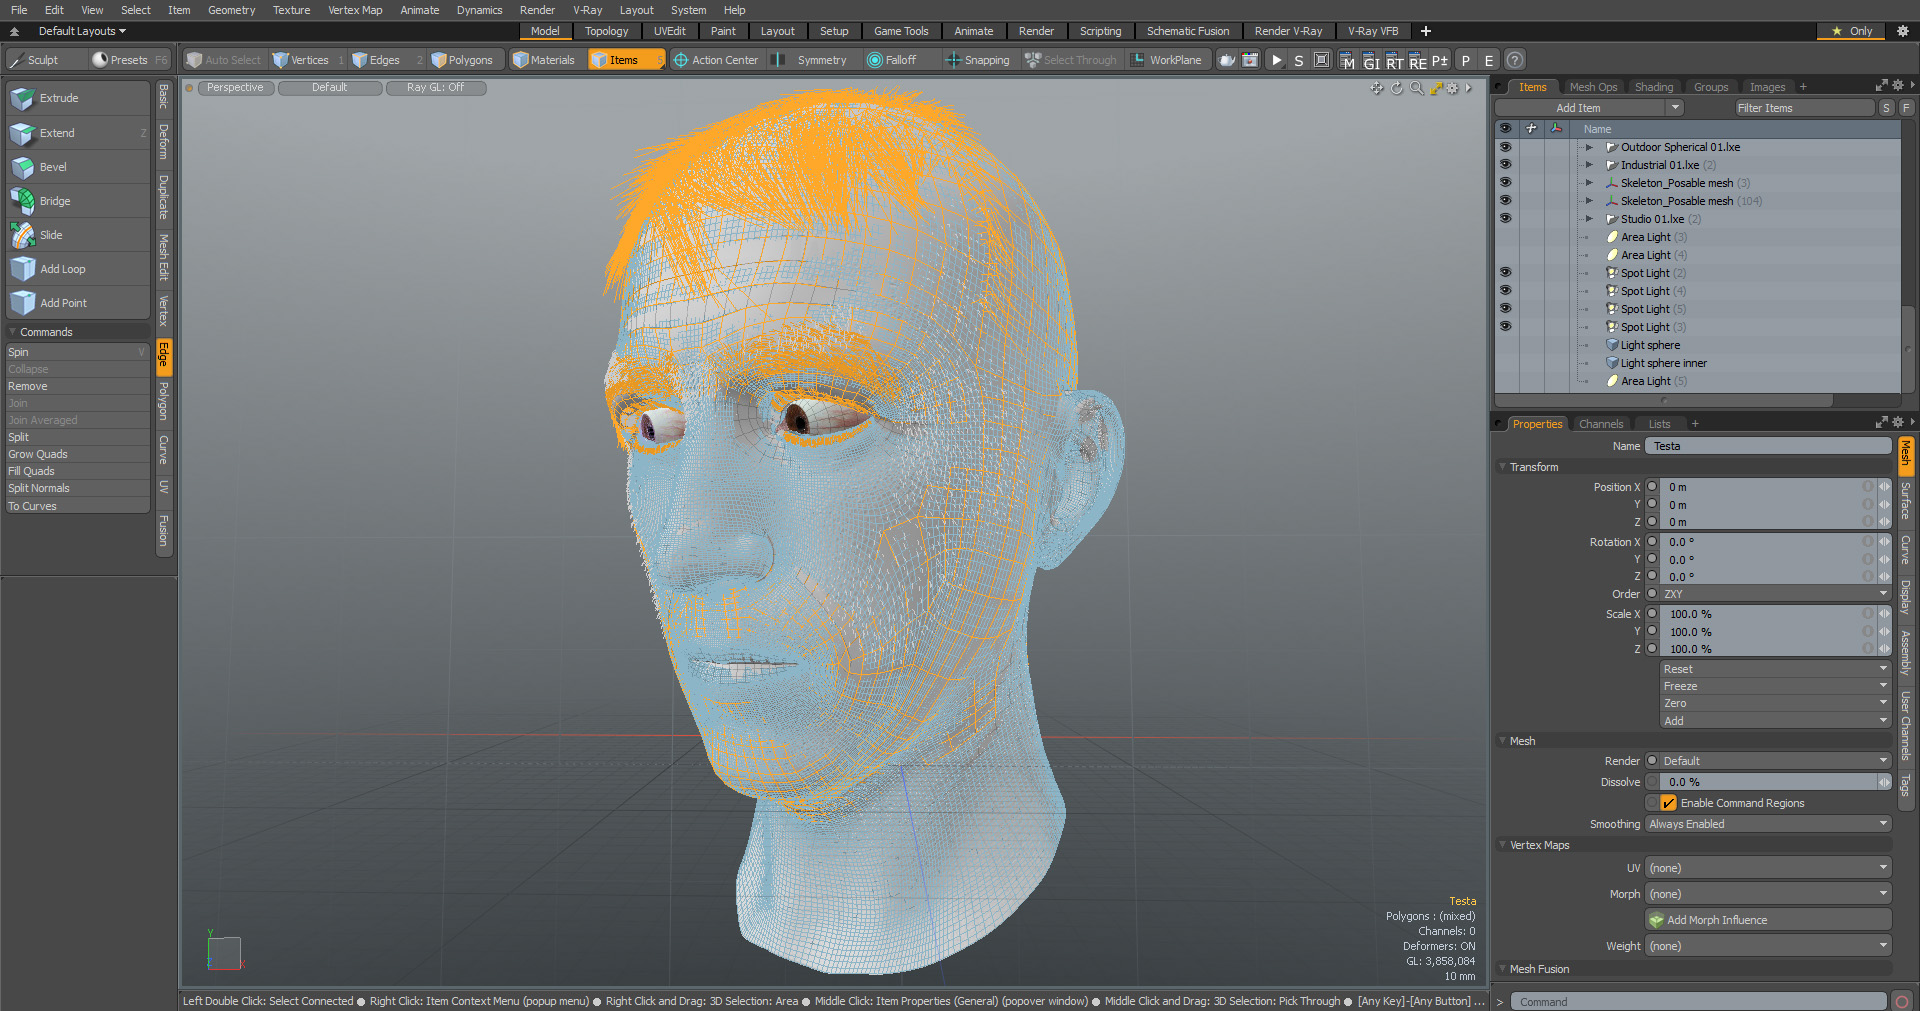
Task: Click the M render settings icon
Action: (x=1347, y=60)
